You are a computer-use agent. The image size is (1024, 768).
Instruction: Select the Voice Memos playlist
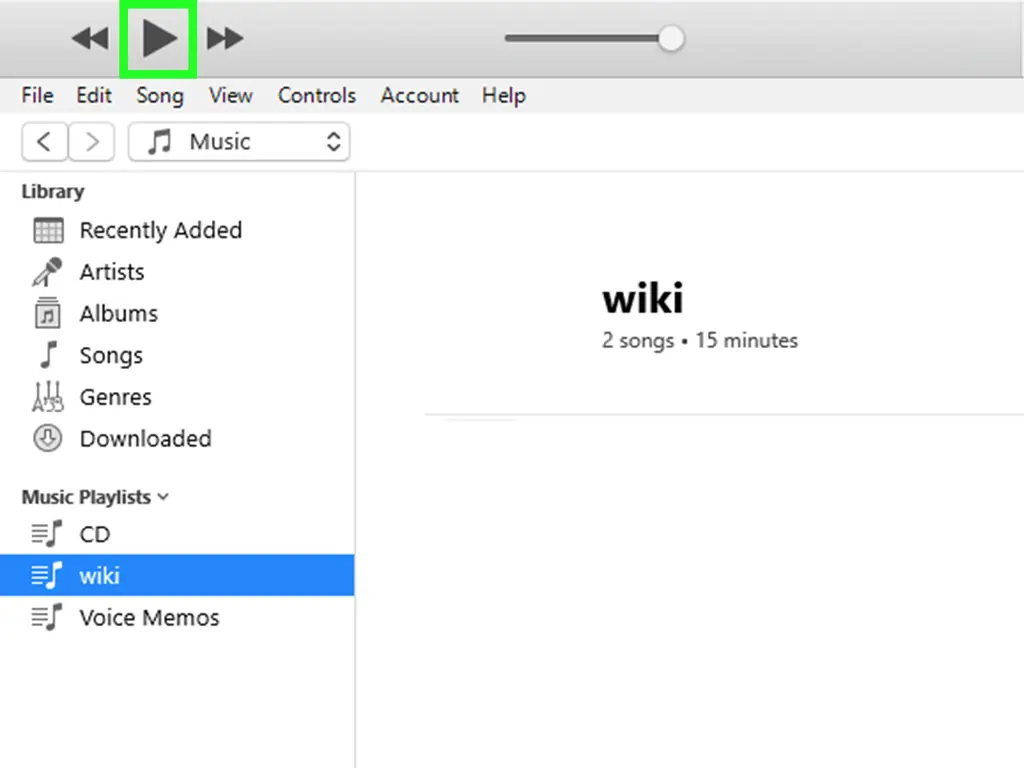pos(148,617)
